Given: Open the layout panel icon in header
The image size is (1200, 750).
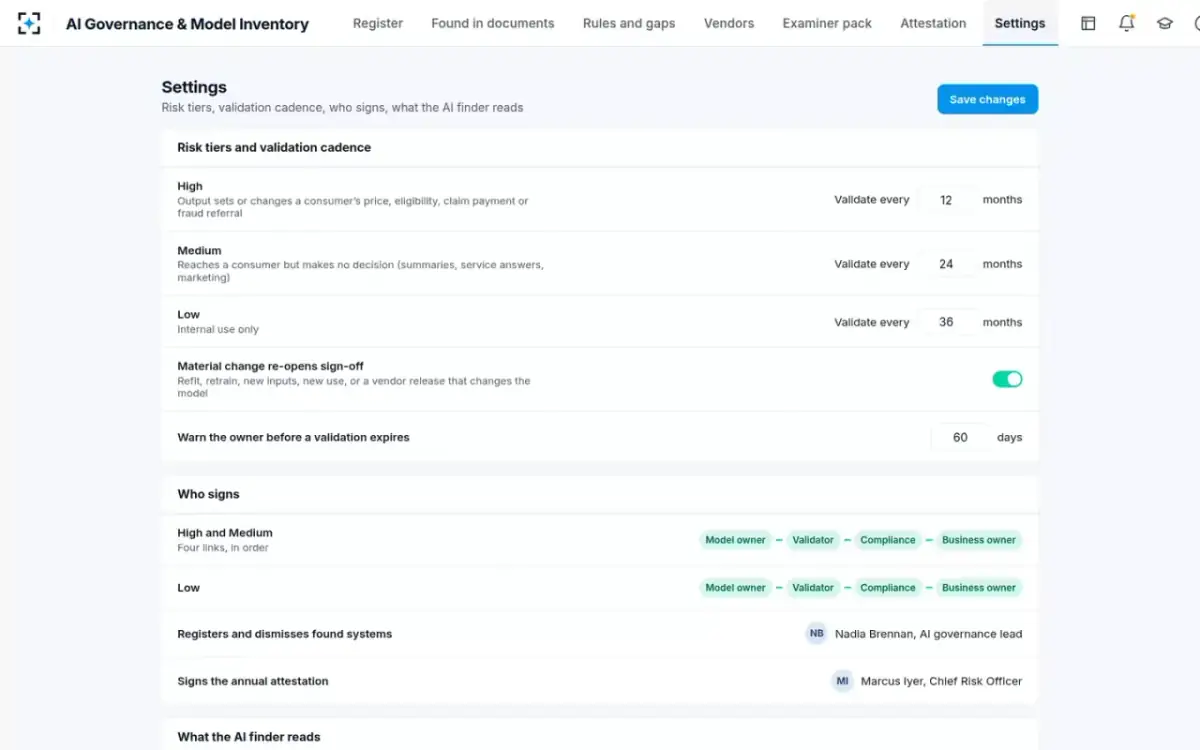Looking at the screenshot, I should (x=1088, y=23).
